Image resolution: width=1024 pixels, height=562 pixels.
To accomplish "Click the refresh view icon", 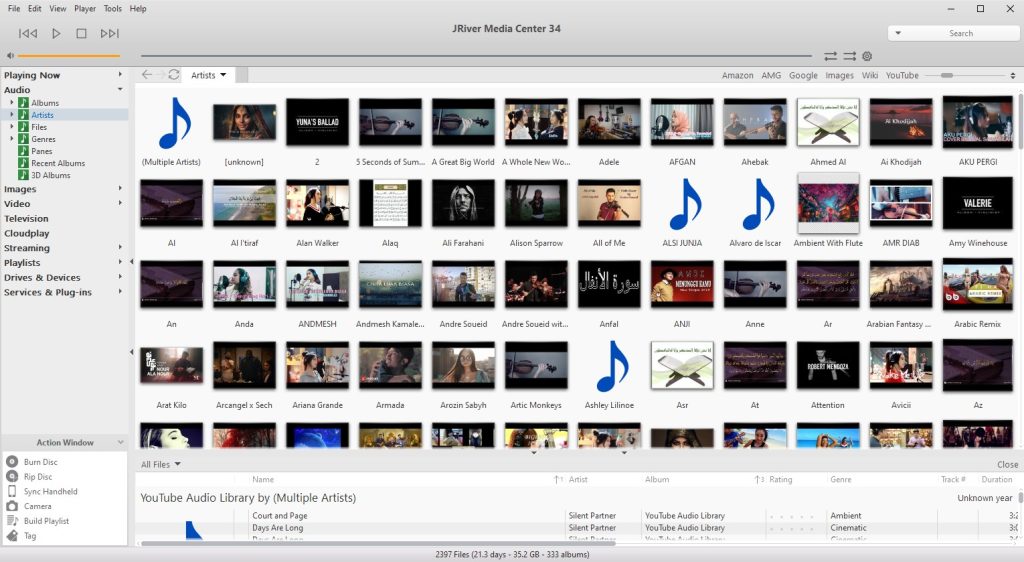I will [x=174, y=75].
